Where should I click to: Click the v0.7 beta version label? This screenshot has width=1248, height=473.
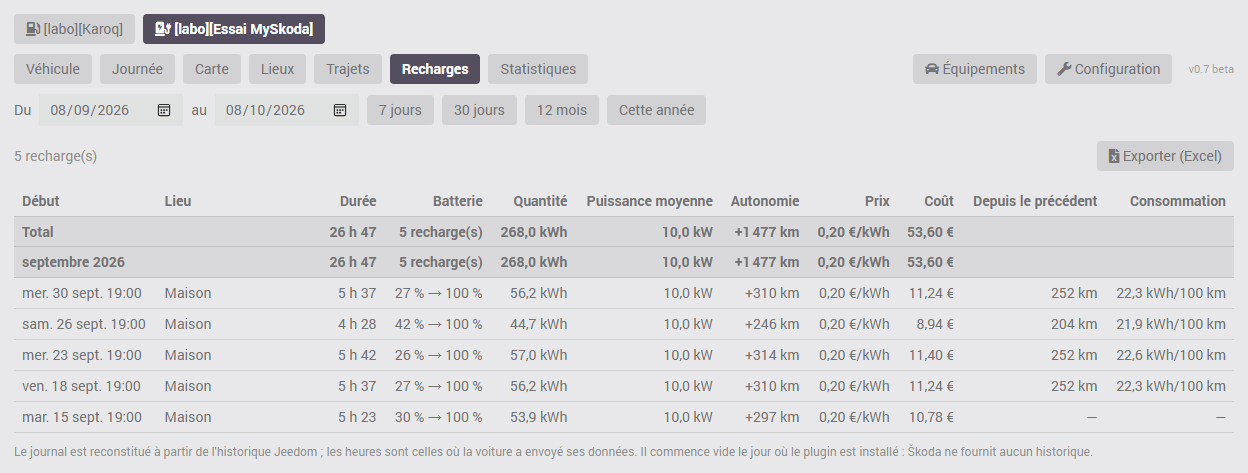point(1211,69)
